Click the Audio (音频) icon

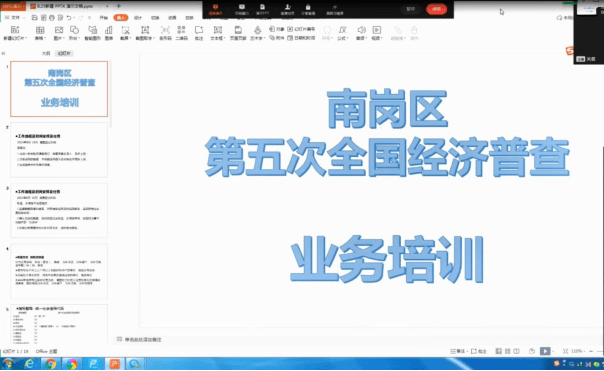pyautogui.click(x=361, y=30)
